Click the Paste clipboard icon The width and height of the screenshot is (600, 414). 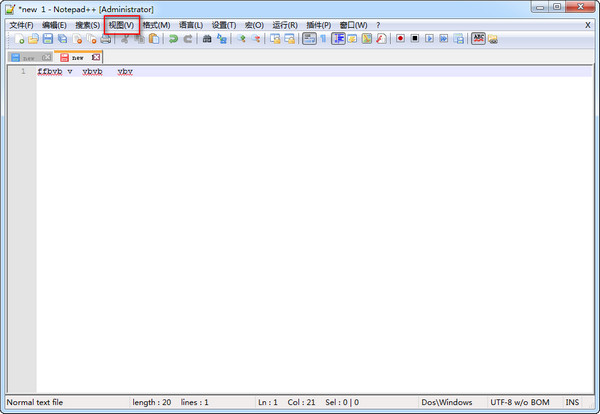(154, 39)
